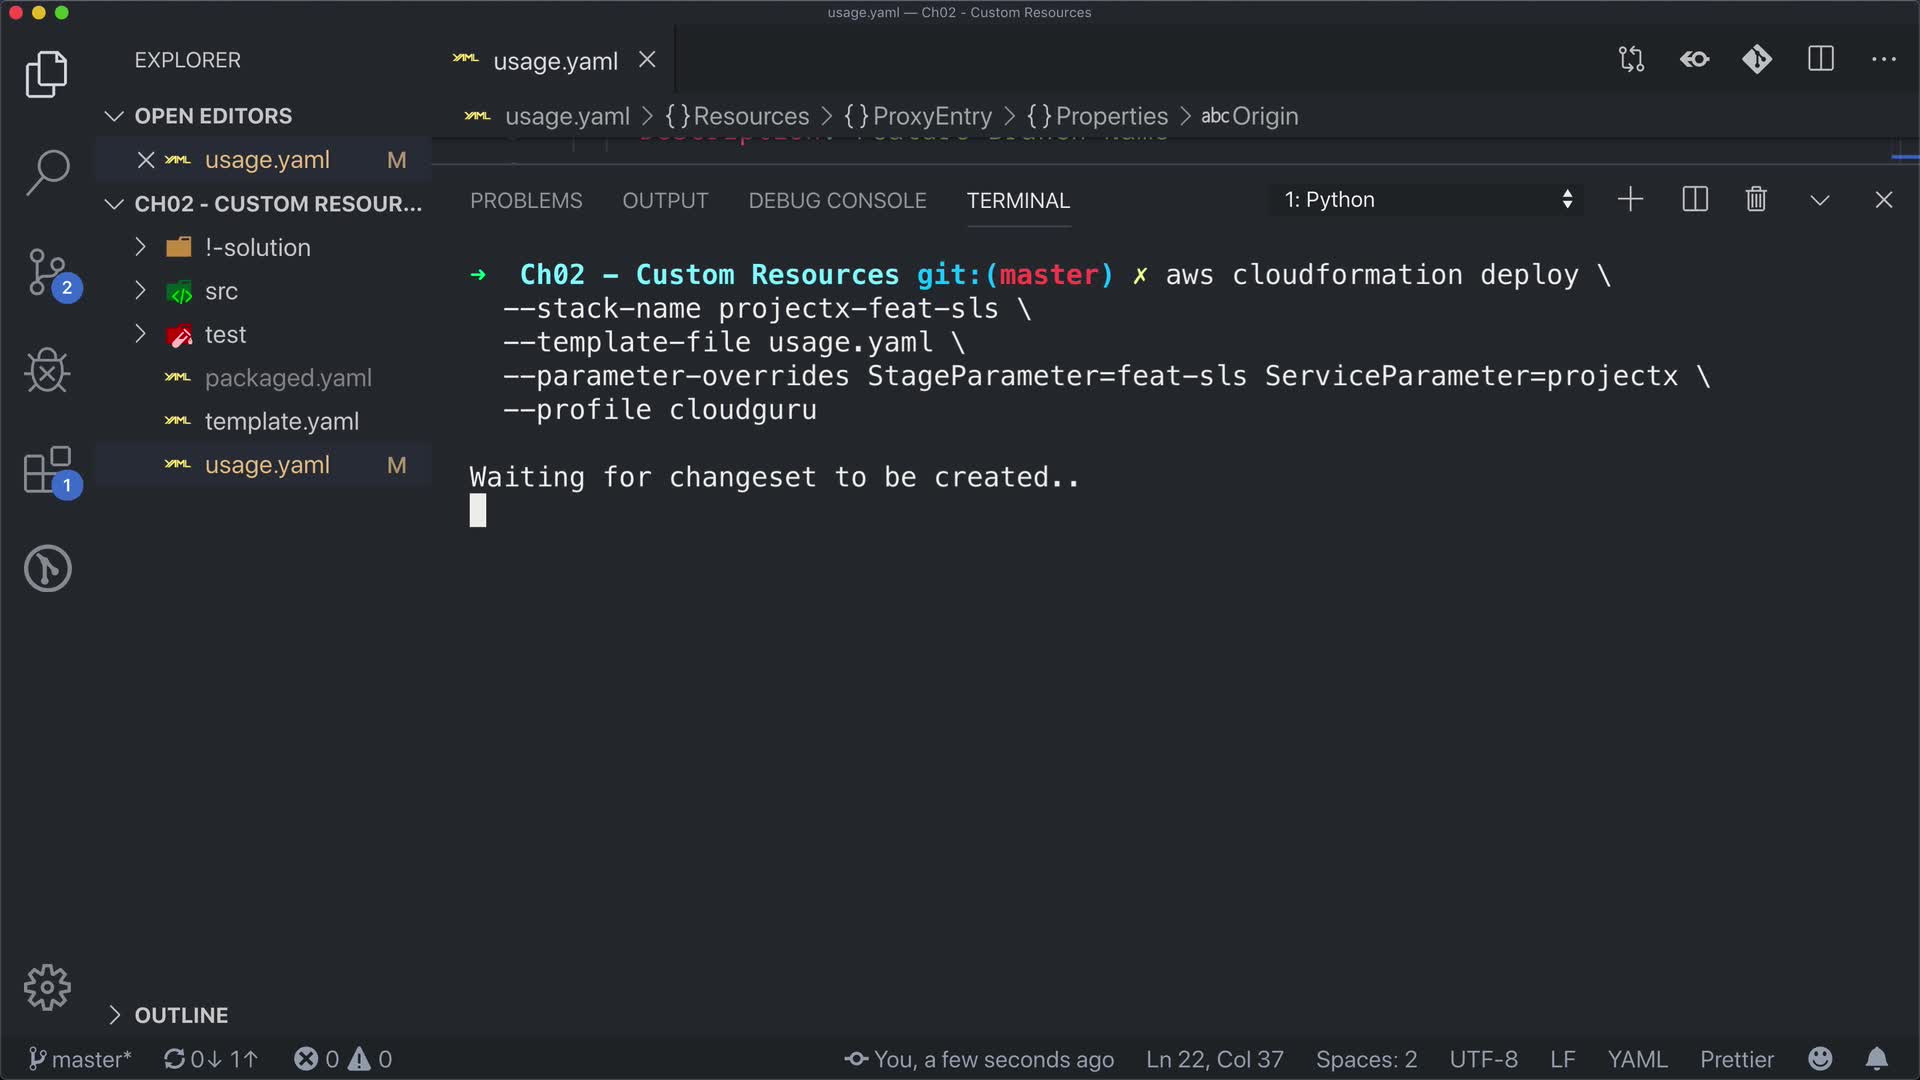This screenshot has height=1080, width=1920.
Task: Switch to the DEBUG CONSOLE tab
Action: coord(837,201)
